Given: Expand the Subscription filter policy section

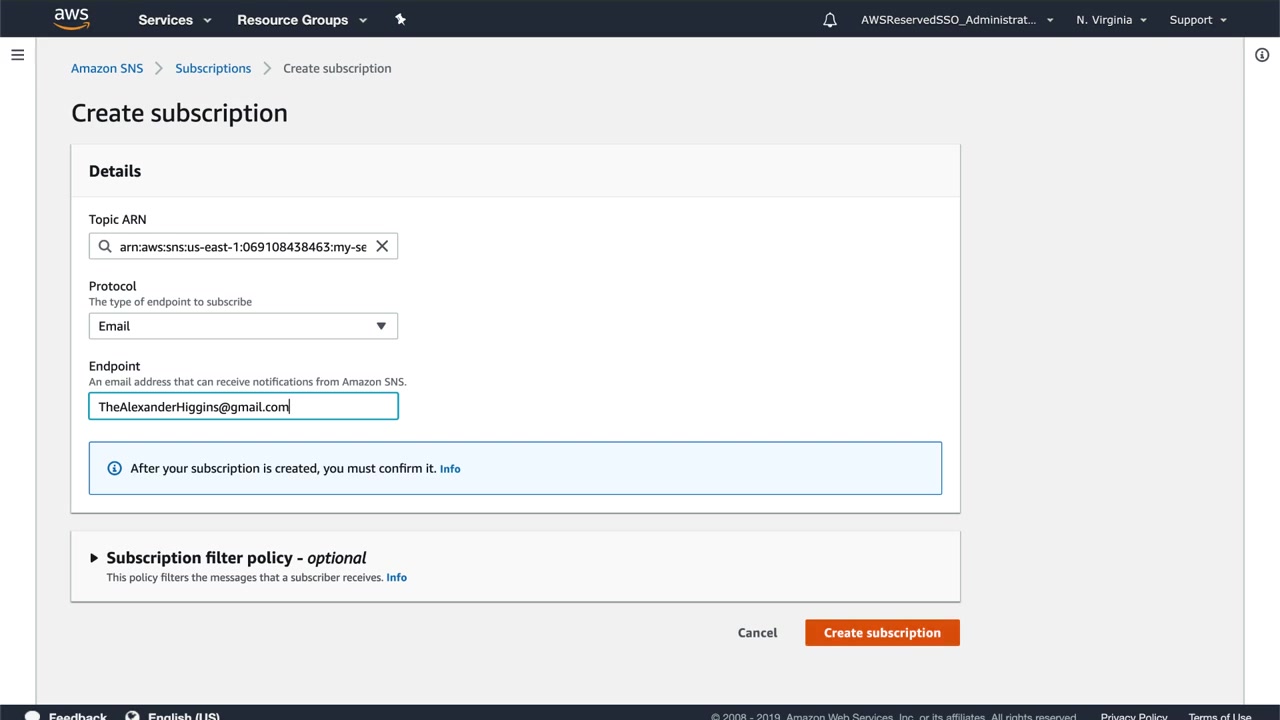Looking at the screenshot, I should (94, 558).
